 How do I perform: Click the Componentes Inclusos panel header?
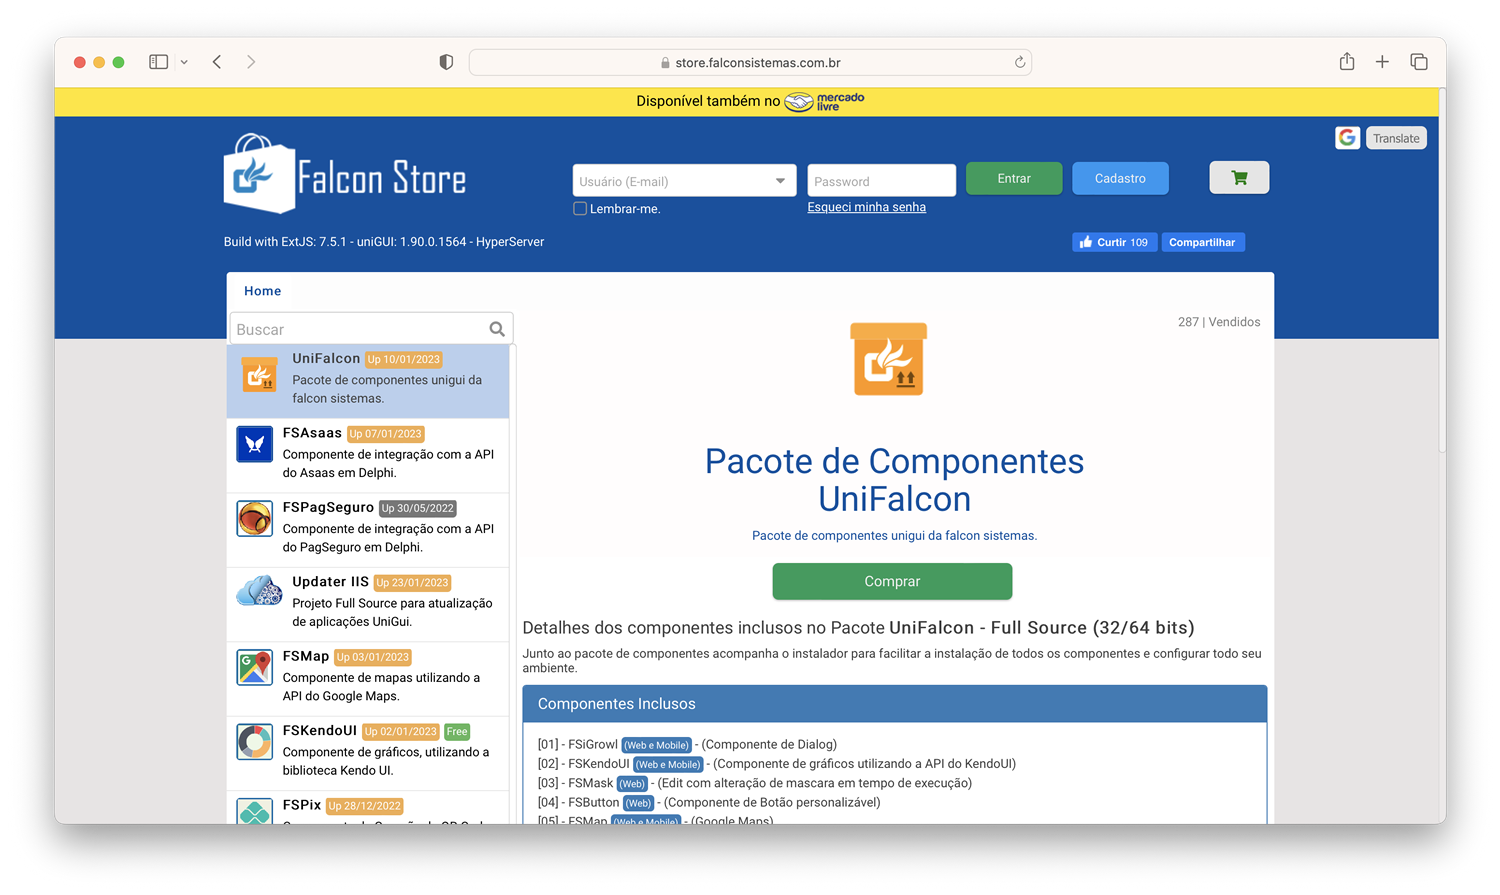(x=894, y=704)
